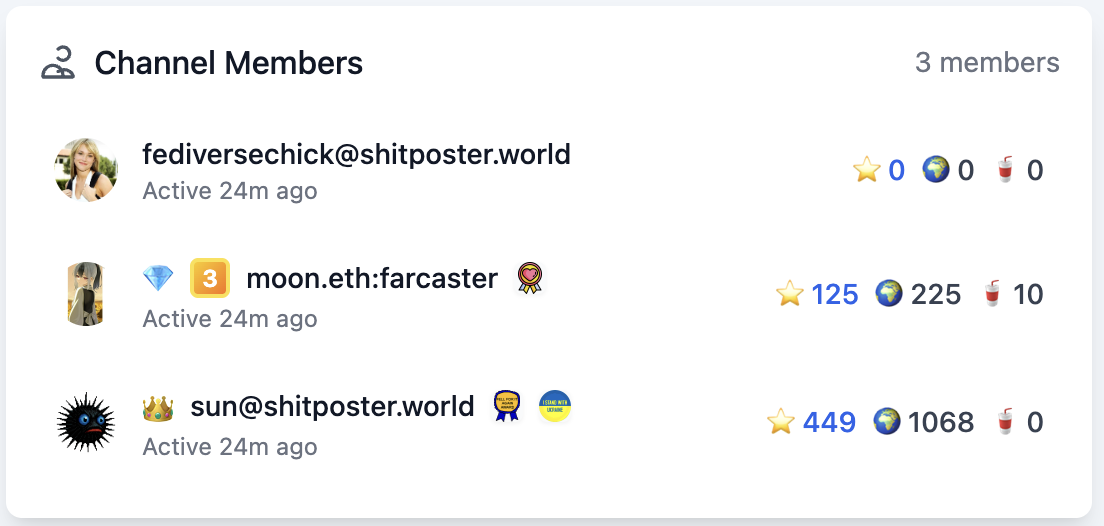Click the blue 125 star count

click(835, 294)
